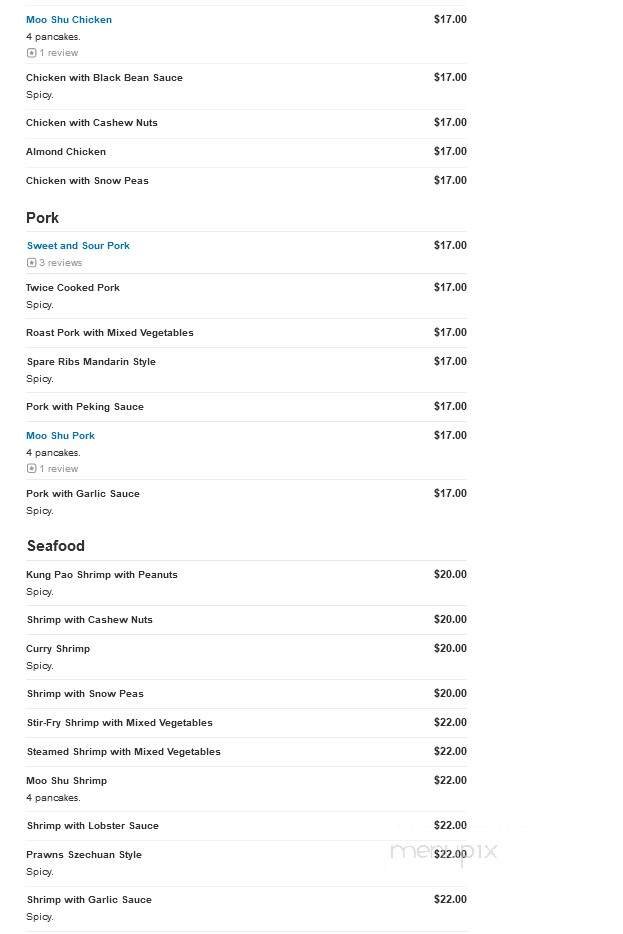The width and height of the screenshot is (623, 934).
Task: Select the Twice Cooked Pork item
Action: [72, 287]
